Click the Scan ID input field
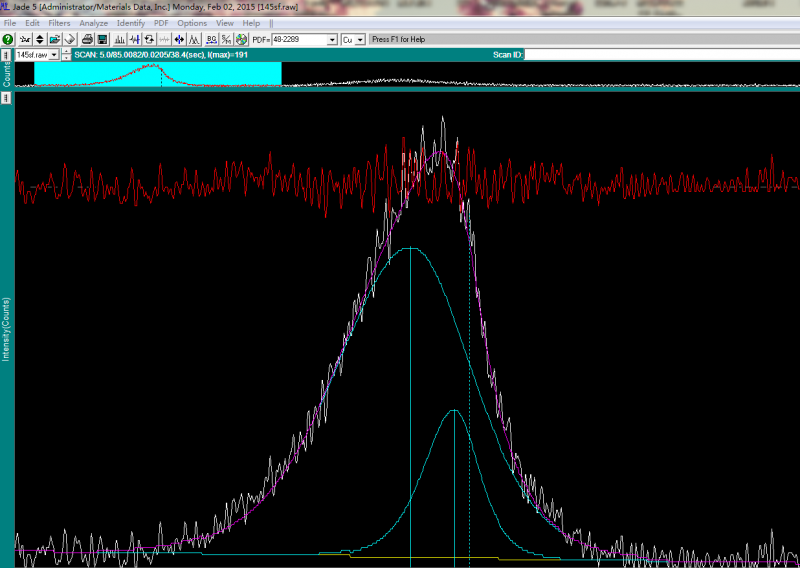The width and height of the screenshot is (800, 568). point(660,54)
